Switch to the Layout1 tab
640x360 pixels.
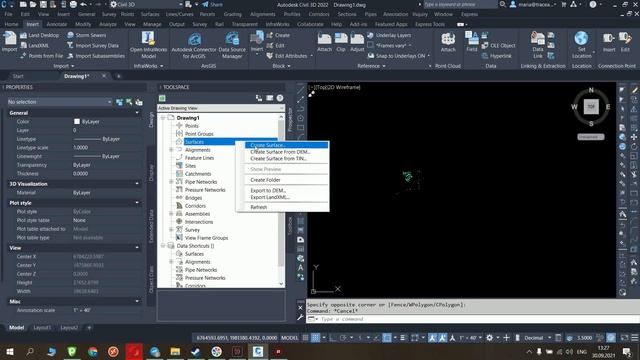(x=42, y=327)
